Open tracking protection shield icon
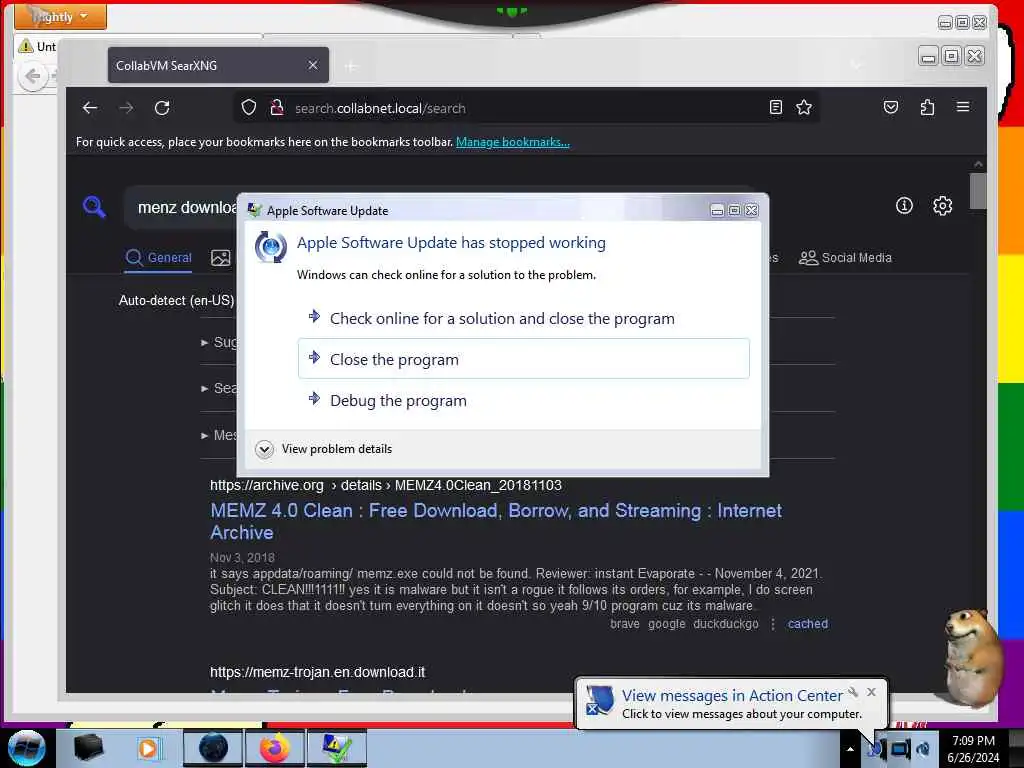This screenshot has height=768, width=1024. tap(249, 107)
